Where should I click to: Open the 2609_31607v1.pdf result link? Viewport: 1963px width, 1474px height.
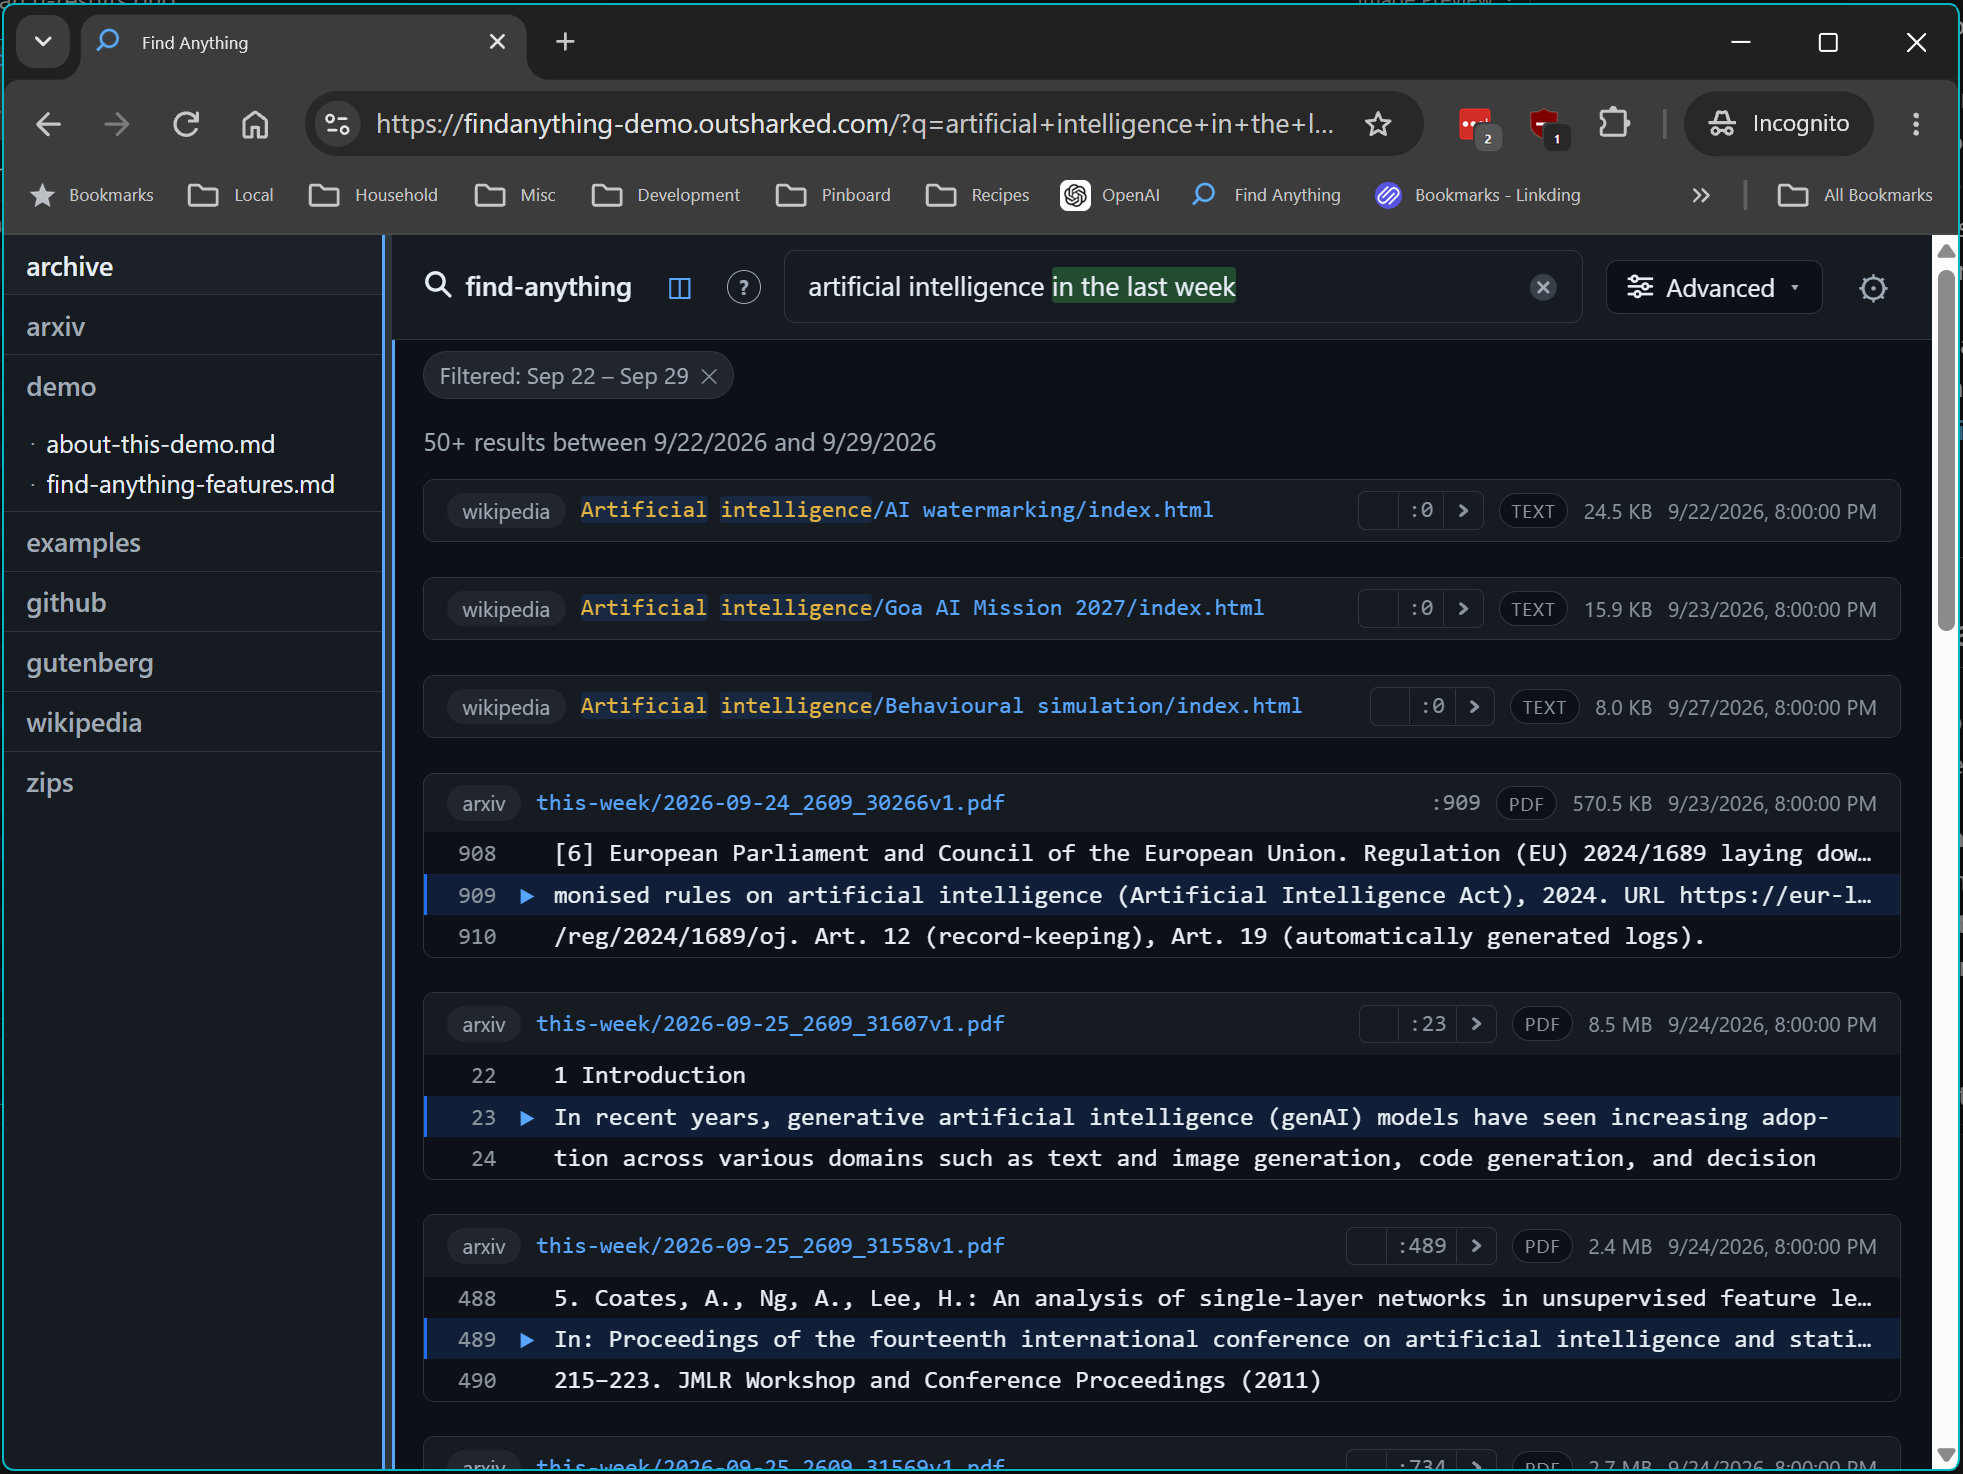(770, 1024)
